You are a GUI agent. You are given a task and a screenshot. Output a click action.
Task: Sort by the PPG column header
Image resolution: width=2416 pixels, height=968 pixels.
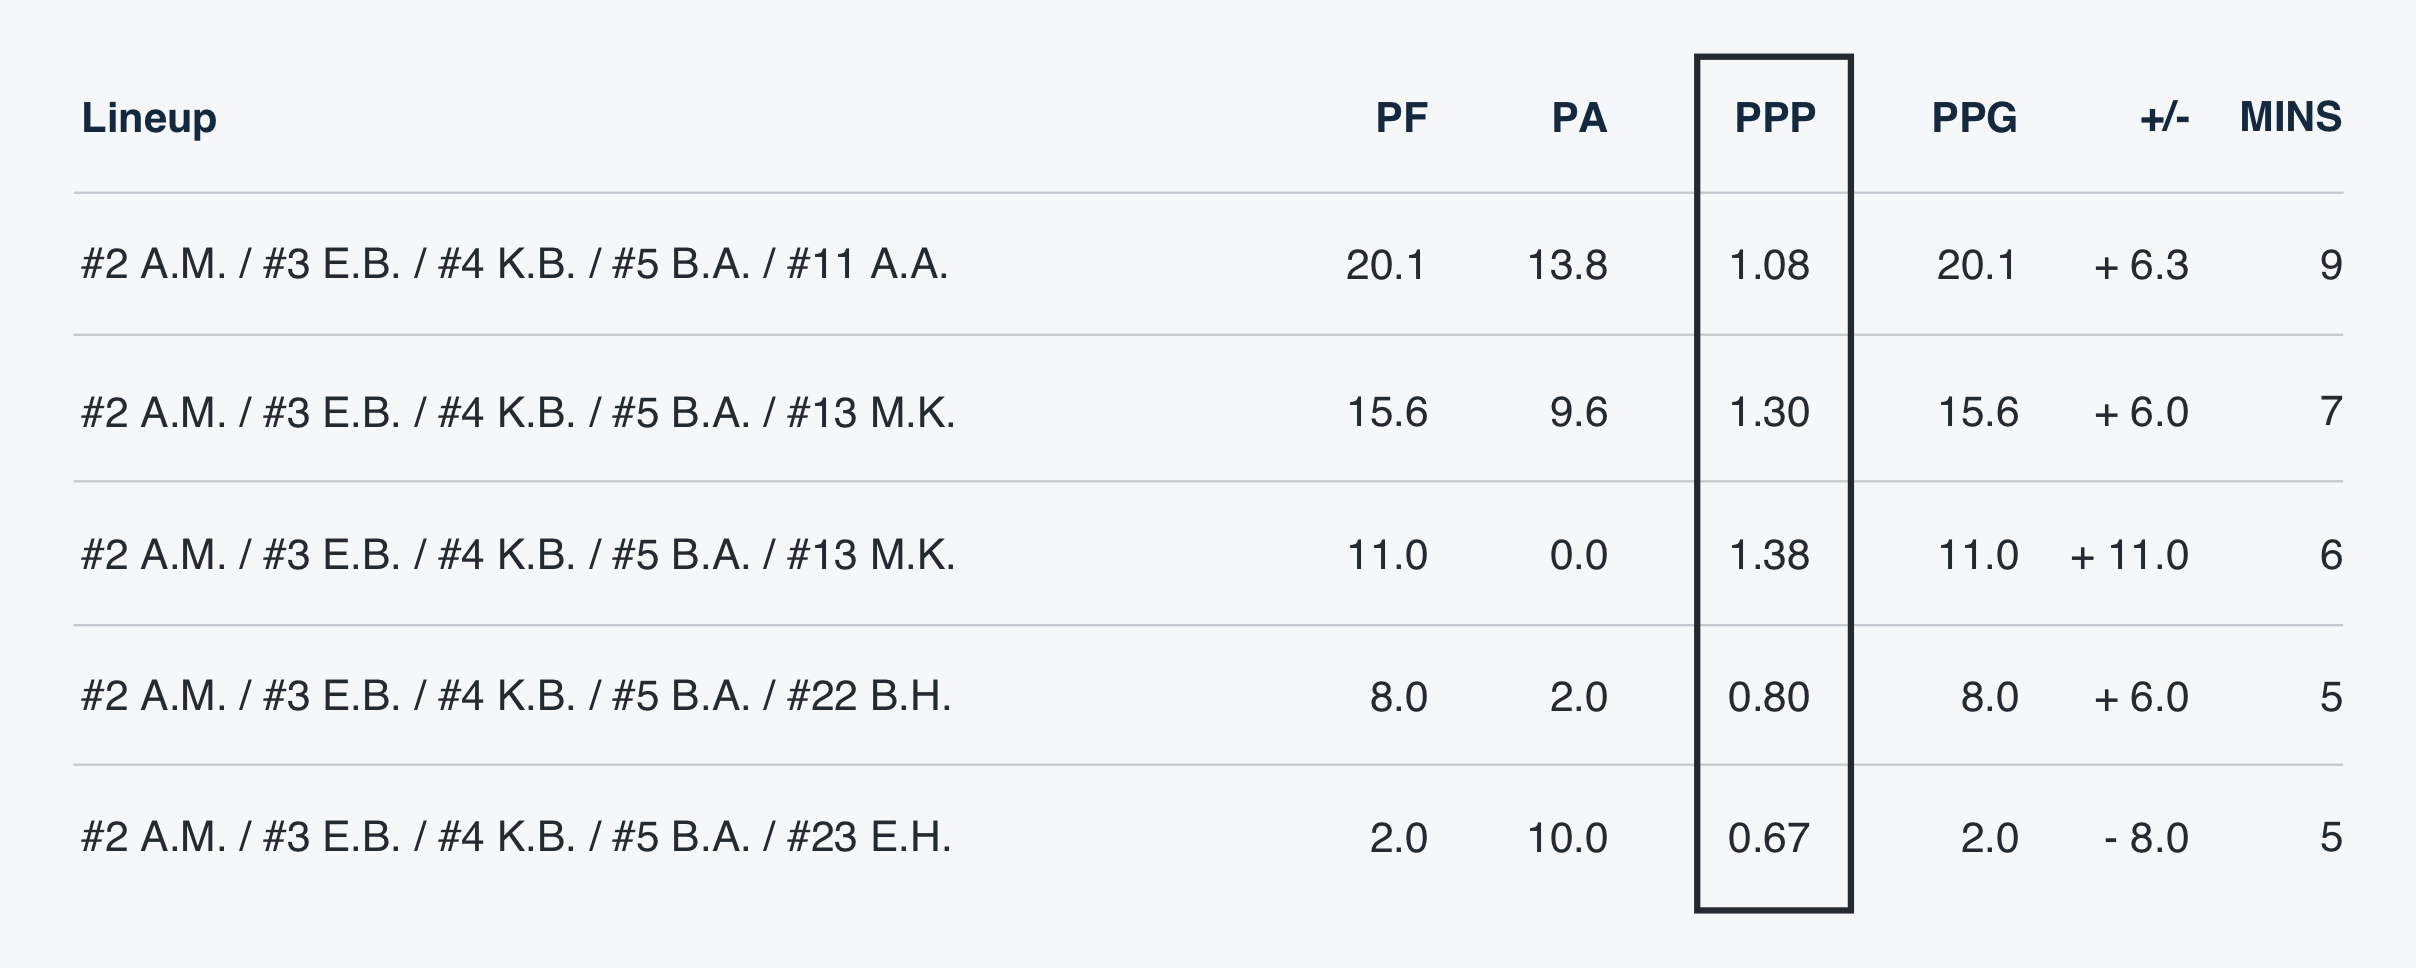[1974, 118]
